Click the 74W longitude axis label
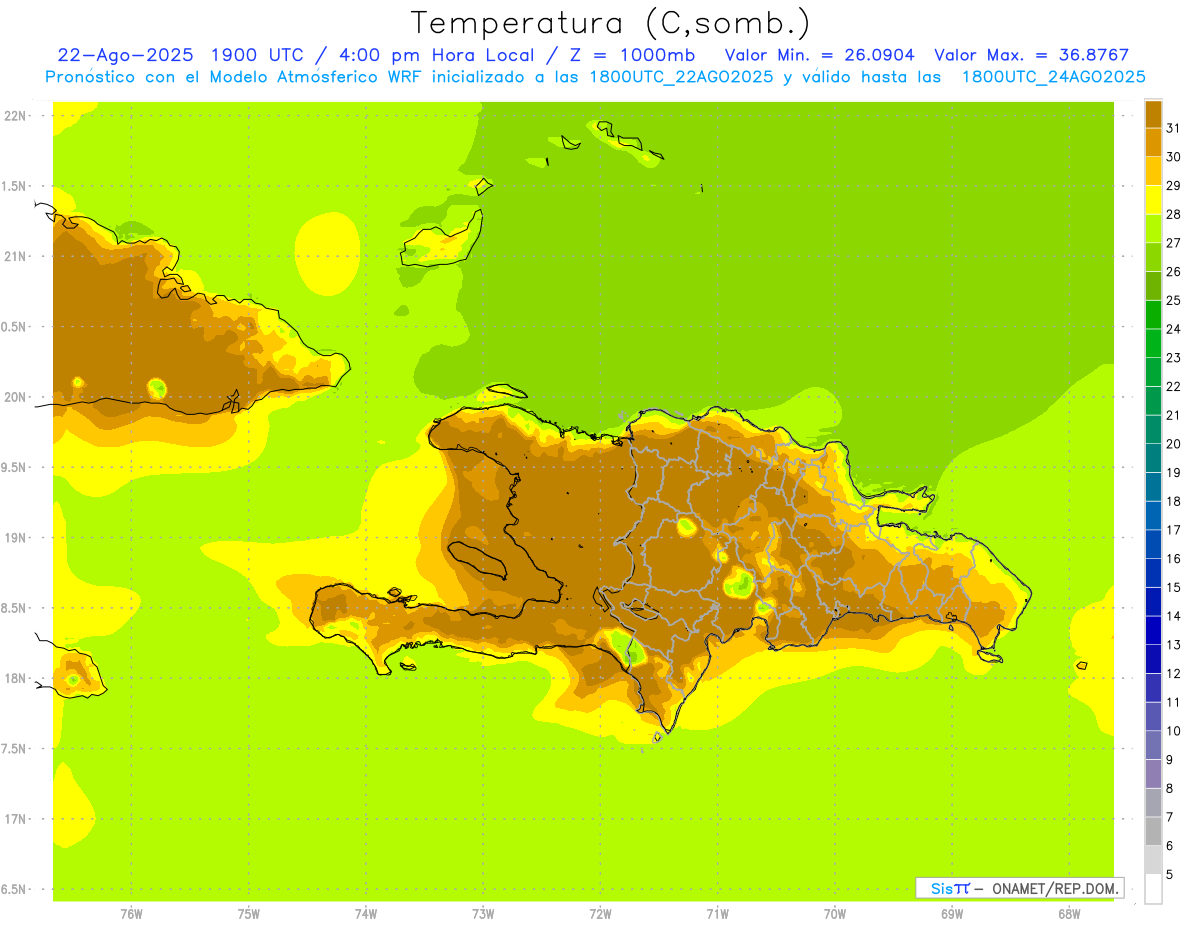The image size is (1200, 927). (366, 914)
